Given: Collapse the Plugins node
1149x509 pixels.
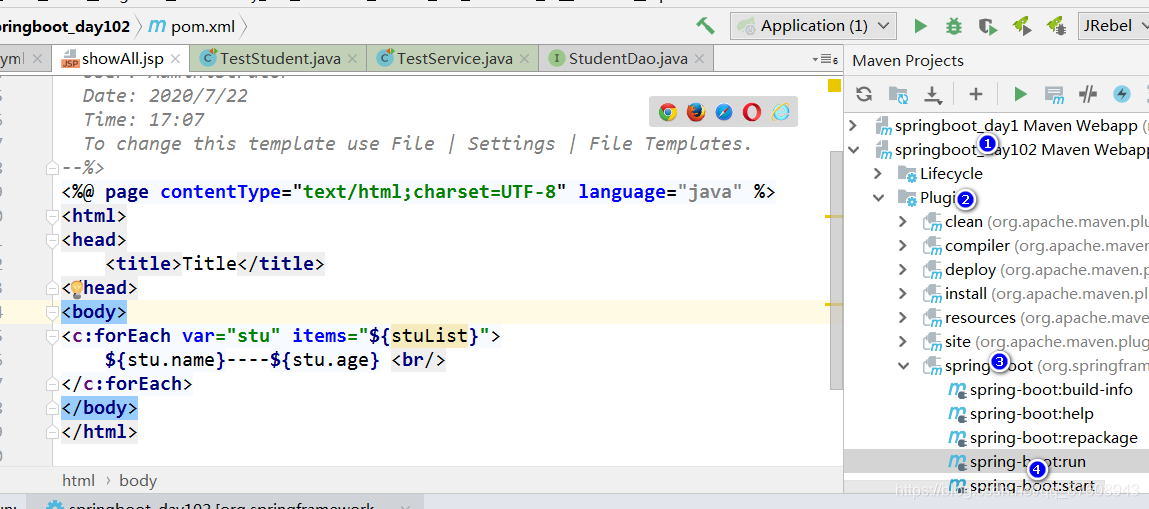Looking at the screenshot, I should point(878,198).
